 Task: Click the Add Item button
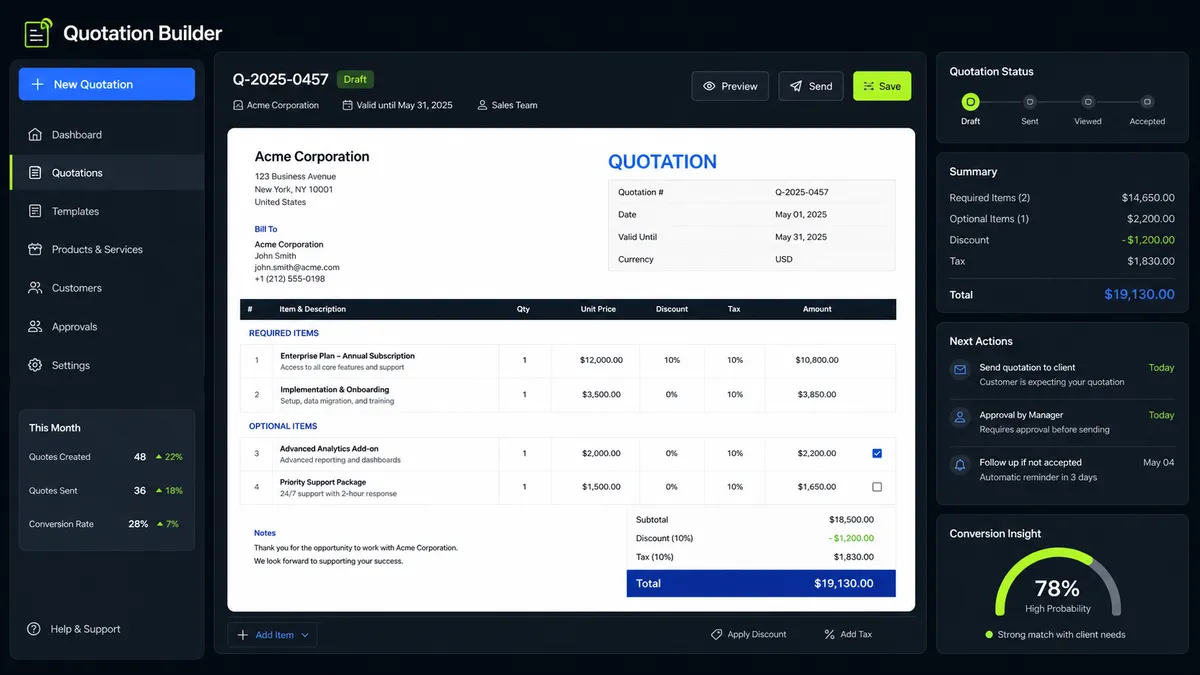tap(273, 635)
